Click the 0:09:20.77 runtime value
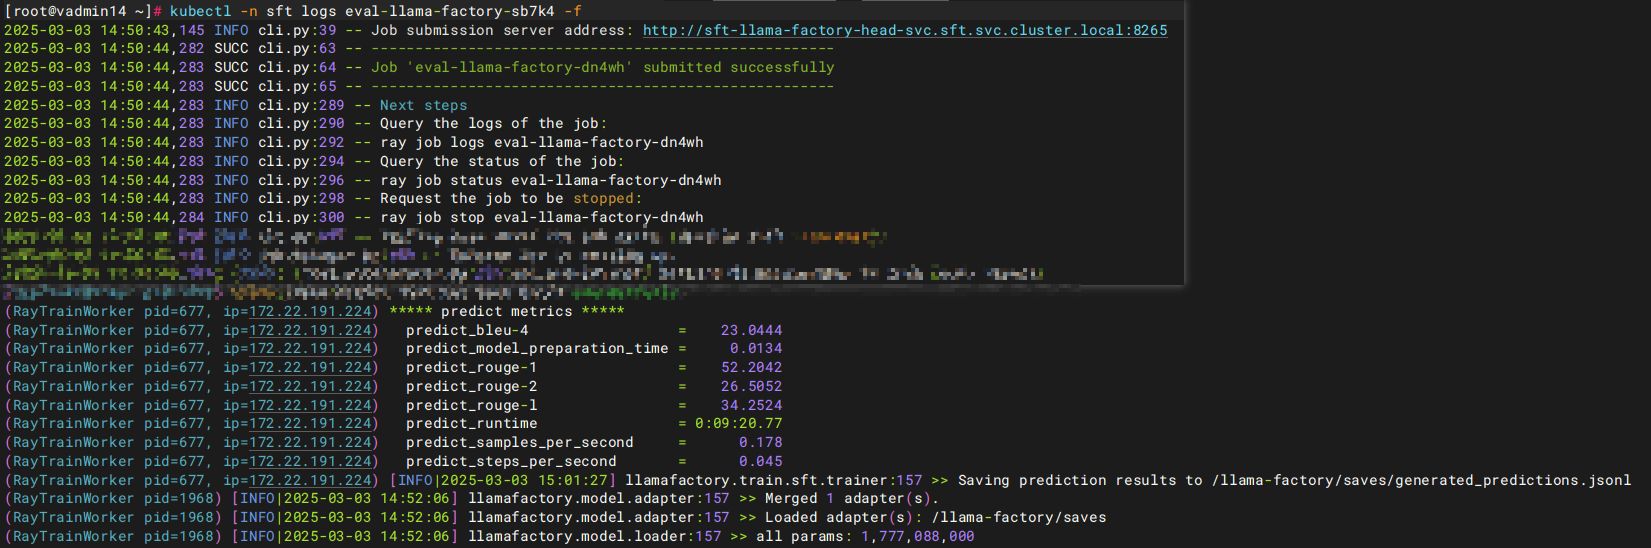 pyautogui.click(x=738, y=423)
